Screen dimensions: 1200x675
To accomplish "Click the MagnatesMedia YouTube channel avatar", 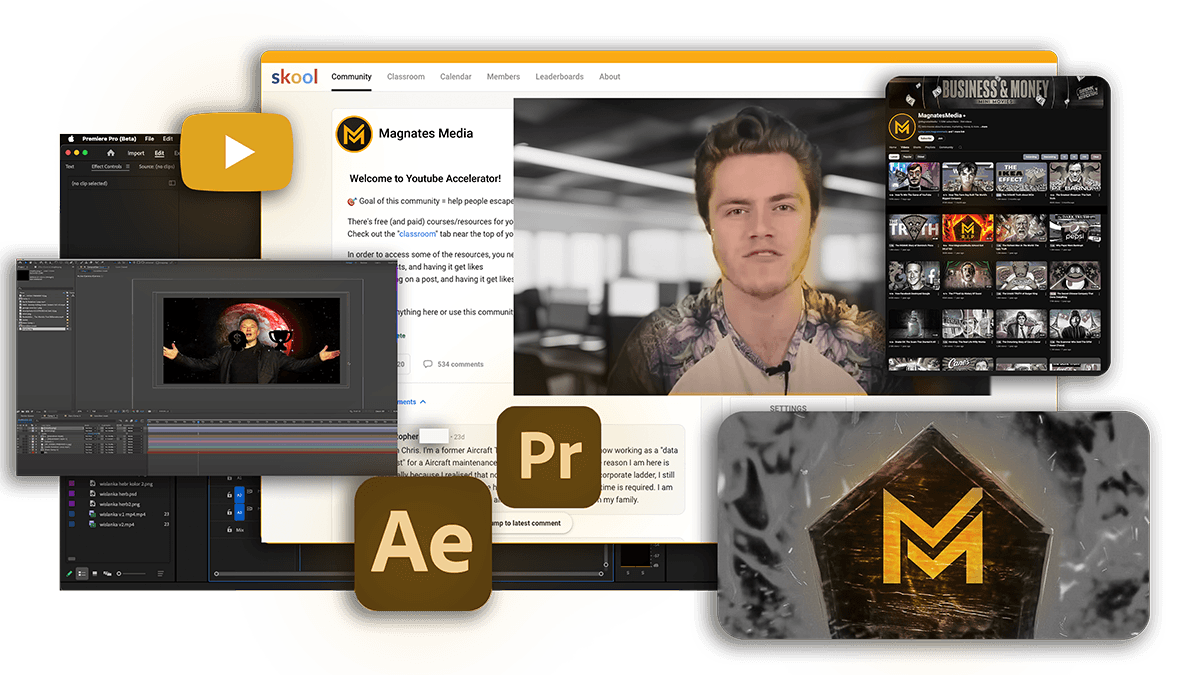I will [902, 127].
